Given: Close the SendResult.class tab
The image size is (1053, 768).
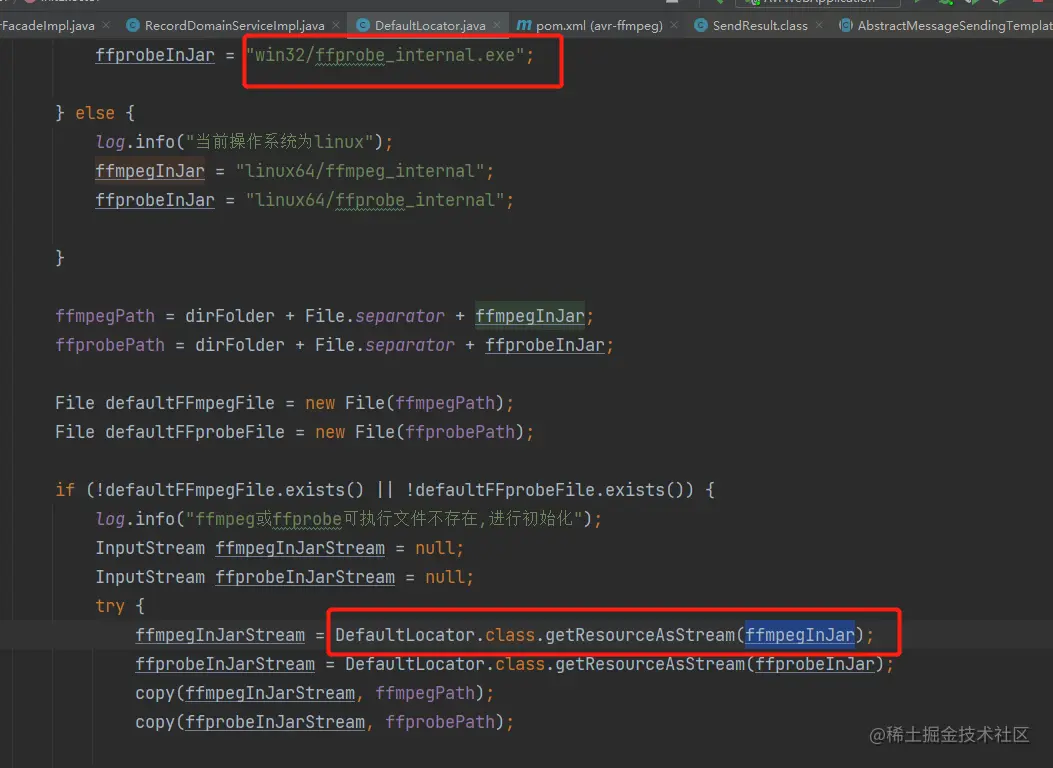Looking at the screenshot, I should [x=819, y=26].
